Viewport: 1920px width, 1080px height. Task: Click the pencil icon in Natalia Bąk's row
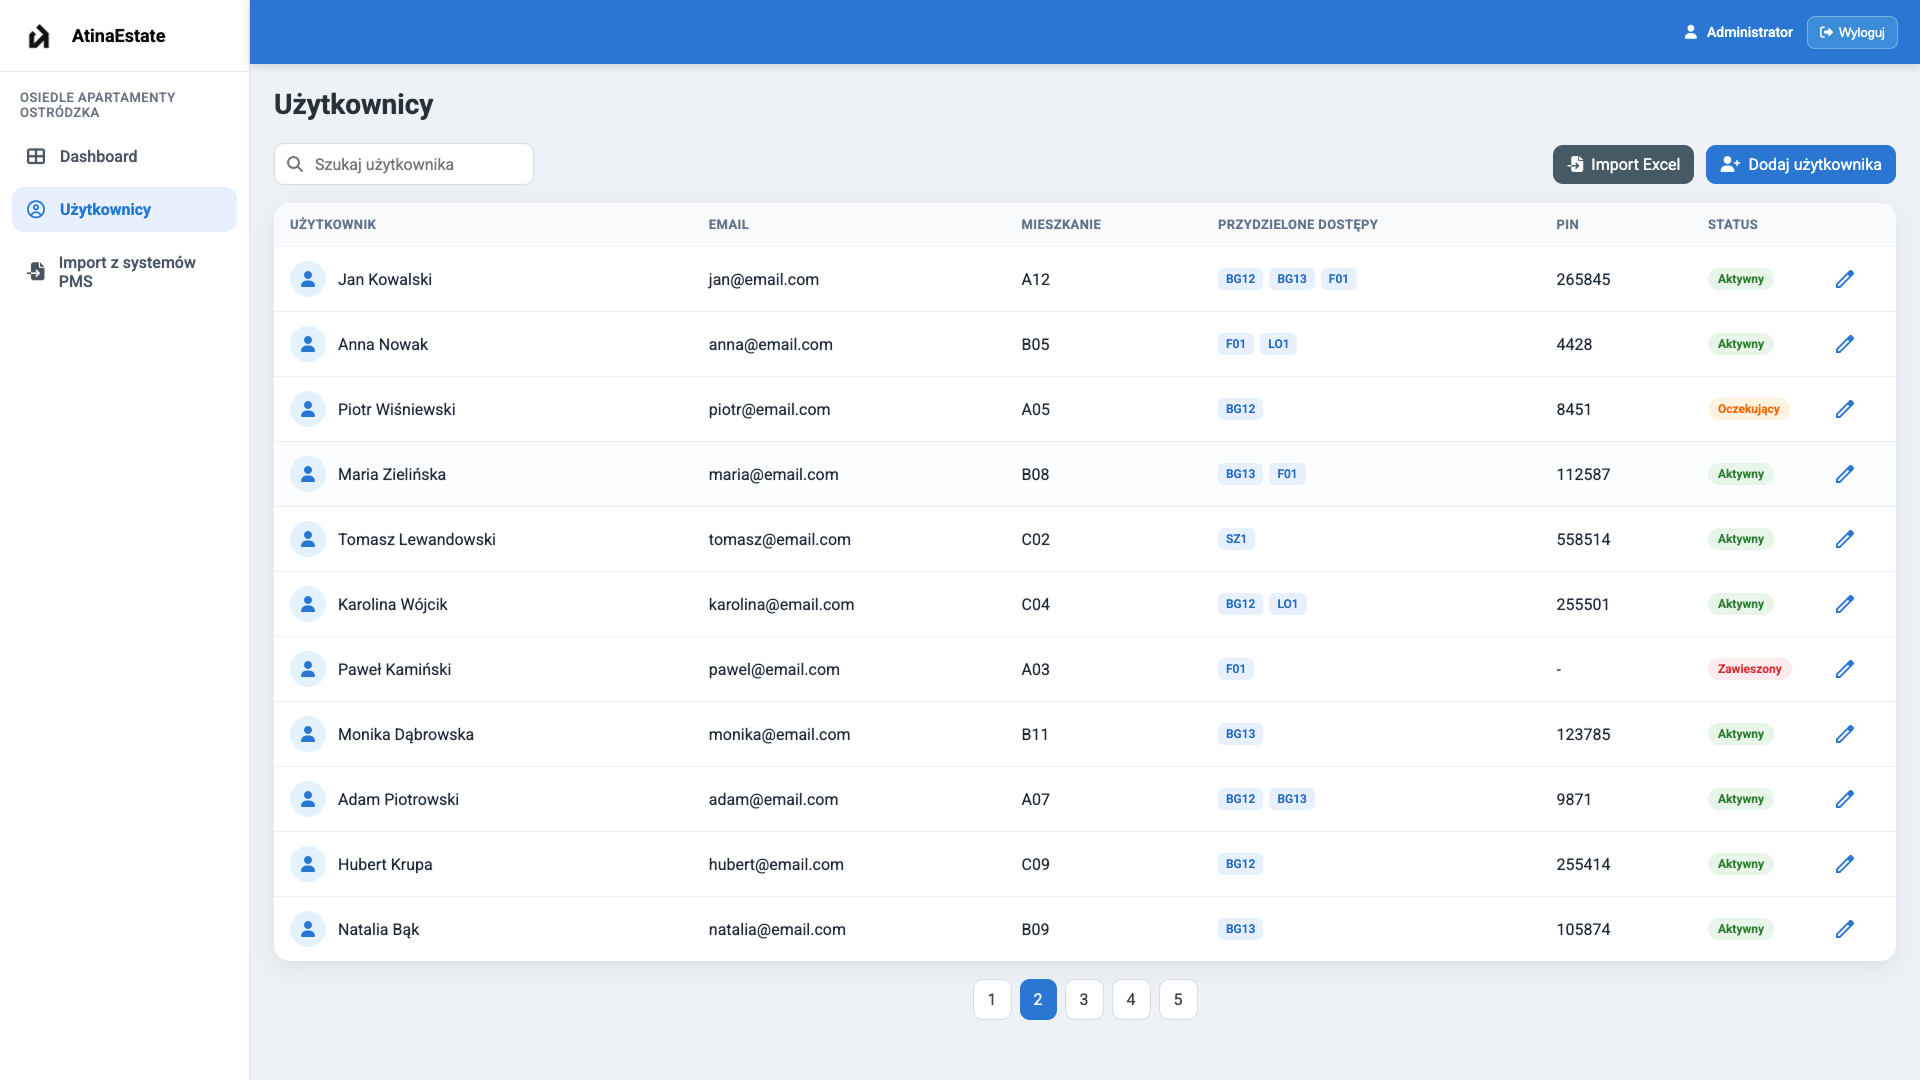tap(1844, 929)
